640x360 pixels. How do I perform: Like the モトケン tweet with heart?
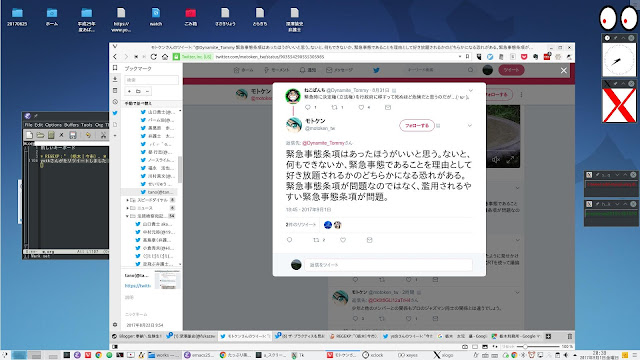tap(343, 240)
